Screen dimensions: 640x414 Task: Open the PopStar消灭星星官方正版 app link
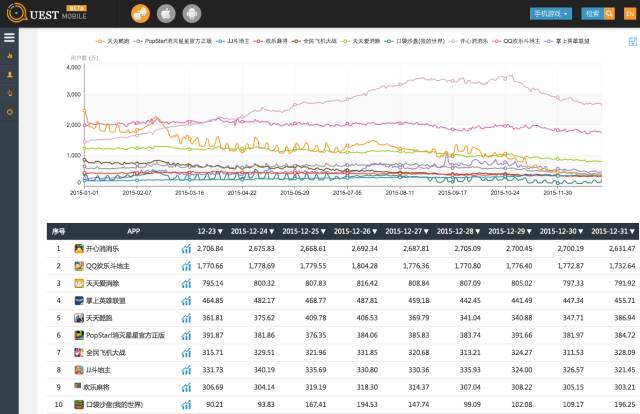click(125, 336)
